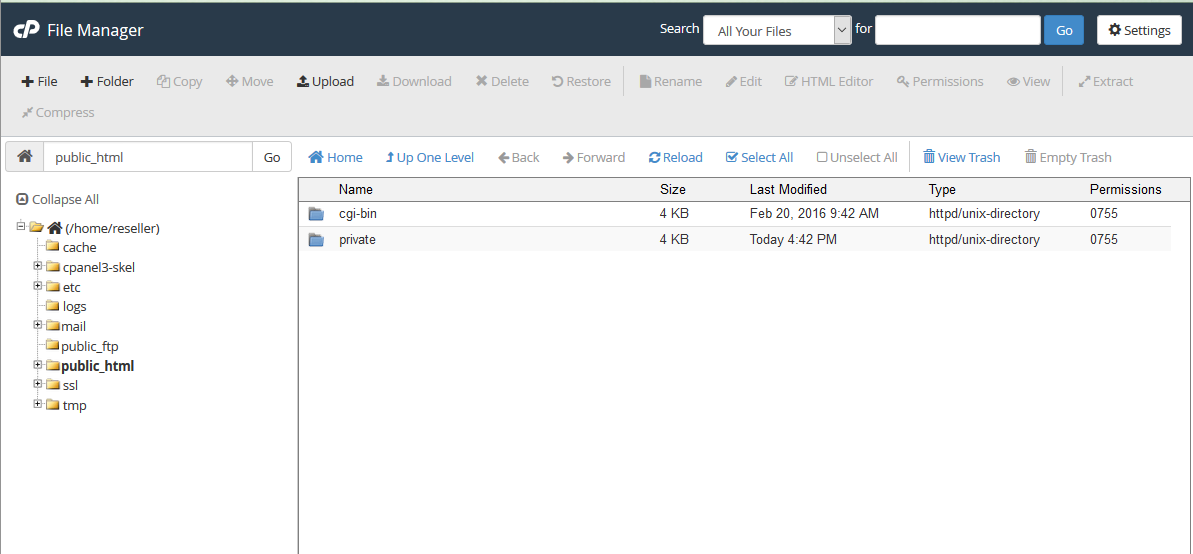The image size is (1193, 554).
Task: Expand the cpanel3-skel tree folder
Action: pyautogui.click(x=38, y=267)
